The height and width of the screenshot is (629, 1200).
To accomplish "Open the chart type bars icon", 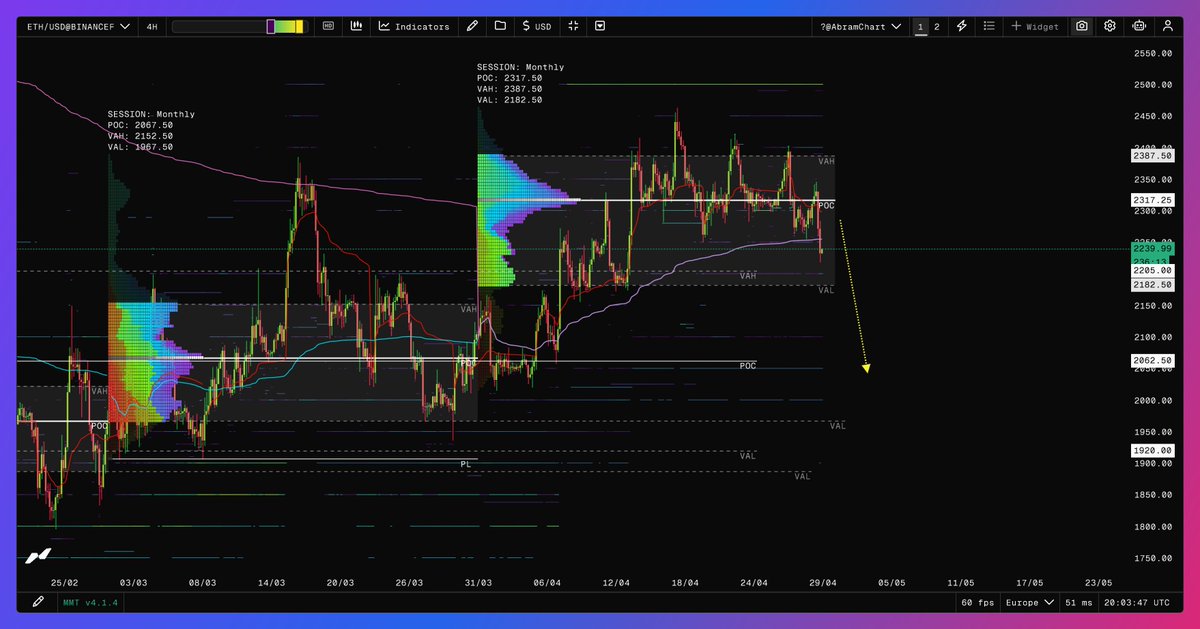I will (356, 27).
